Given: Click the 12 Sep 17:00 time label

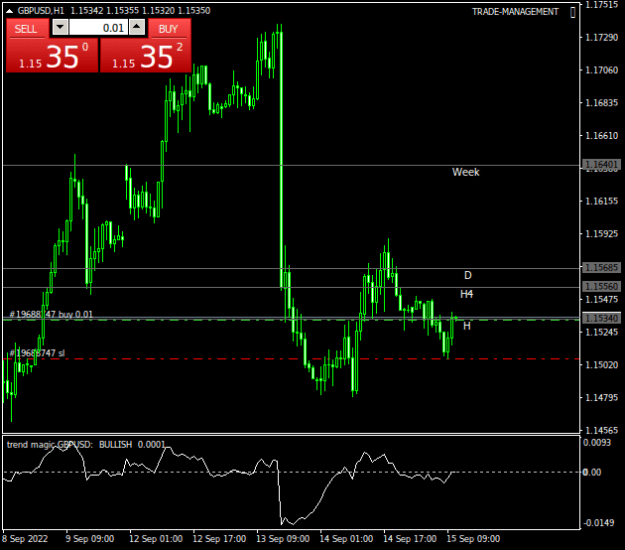Looking at the screenshot, I should [x=219, y=539].
